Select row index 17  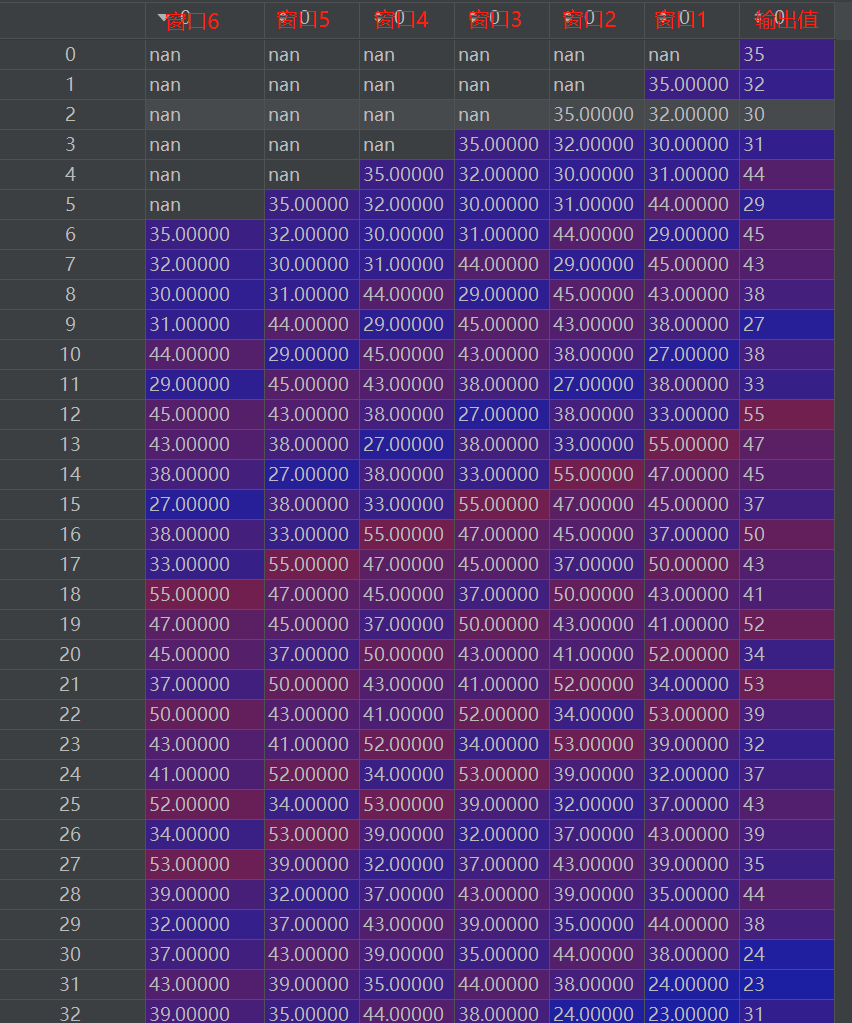click(x=71, y=564)
